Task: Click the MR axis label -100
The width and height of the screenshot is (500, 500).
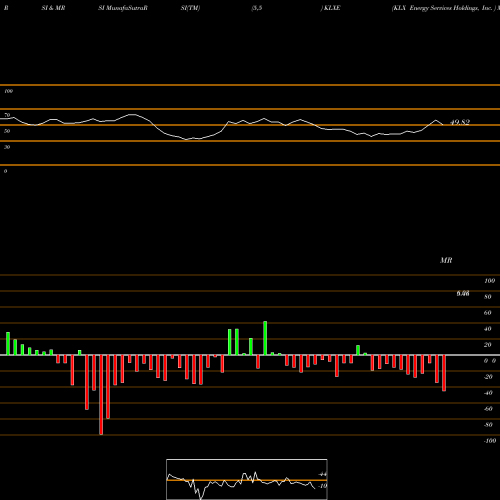Action: click(x=490, y=441)
